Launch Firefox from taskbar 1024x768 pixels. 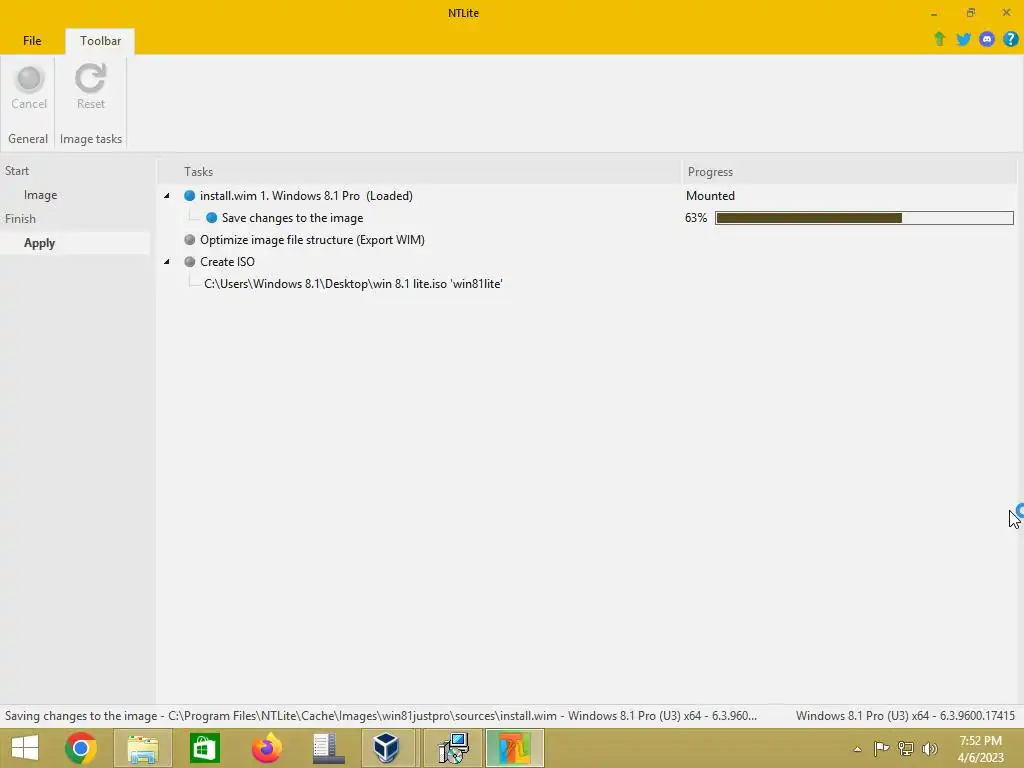click(266, 748)
